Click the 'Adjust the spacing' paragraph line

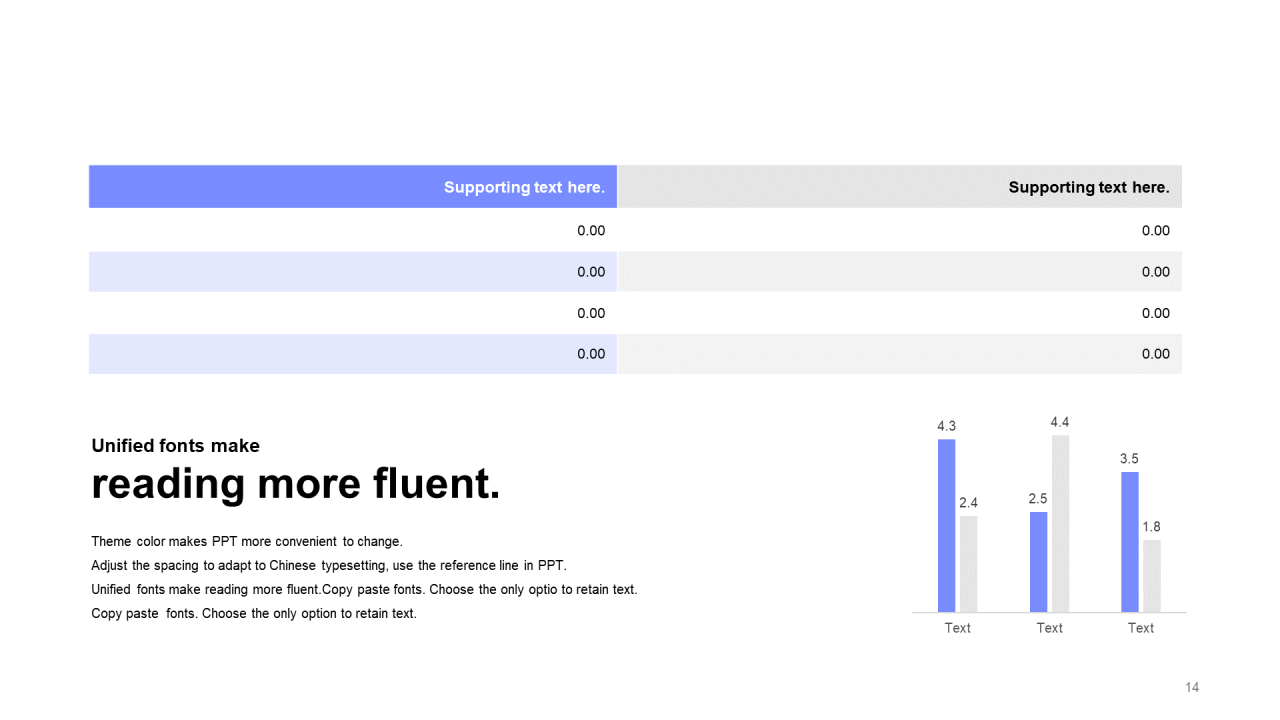pyautogui.click(x=329, y=566)
